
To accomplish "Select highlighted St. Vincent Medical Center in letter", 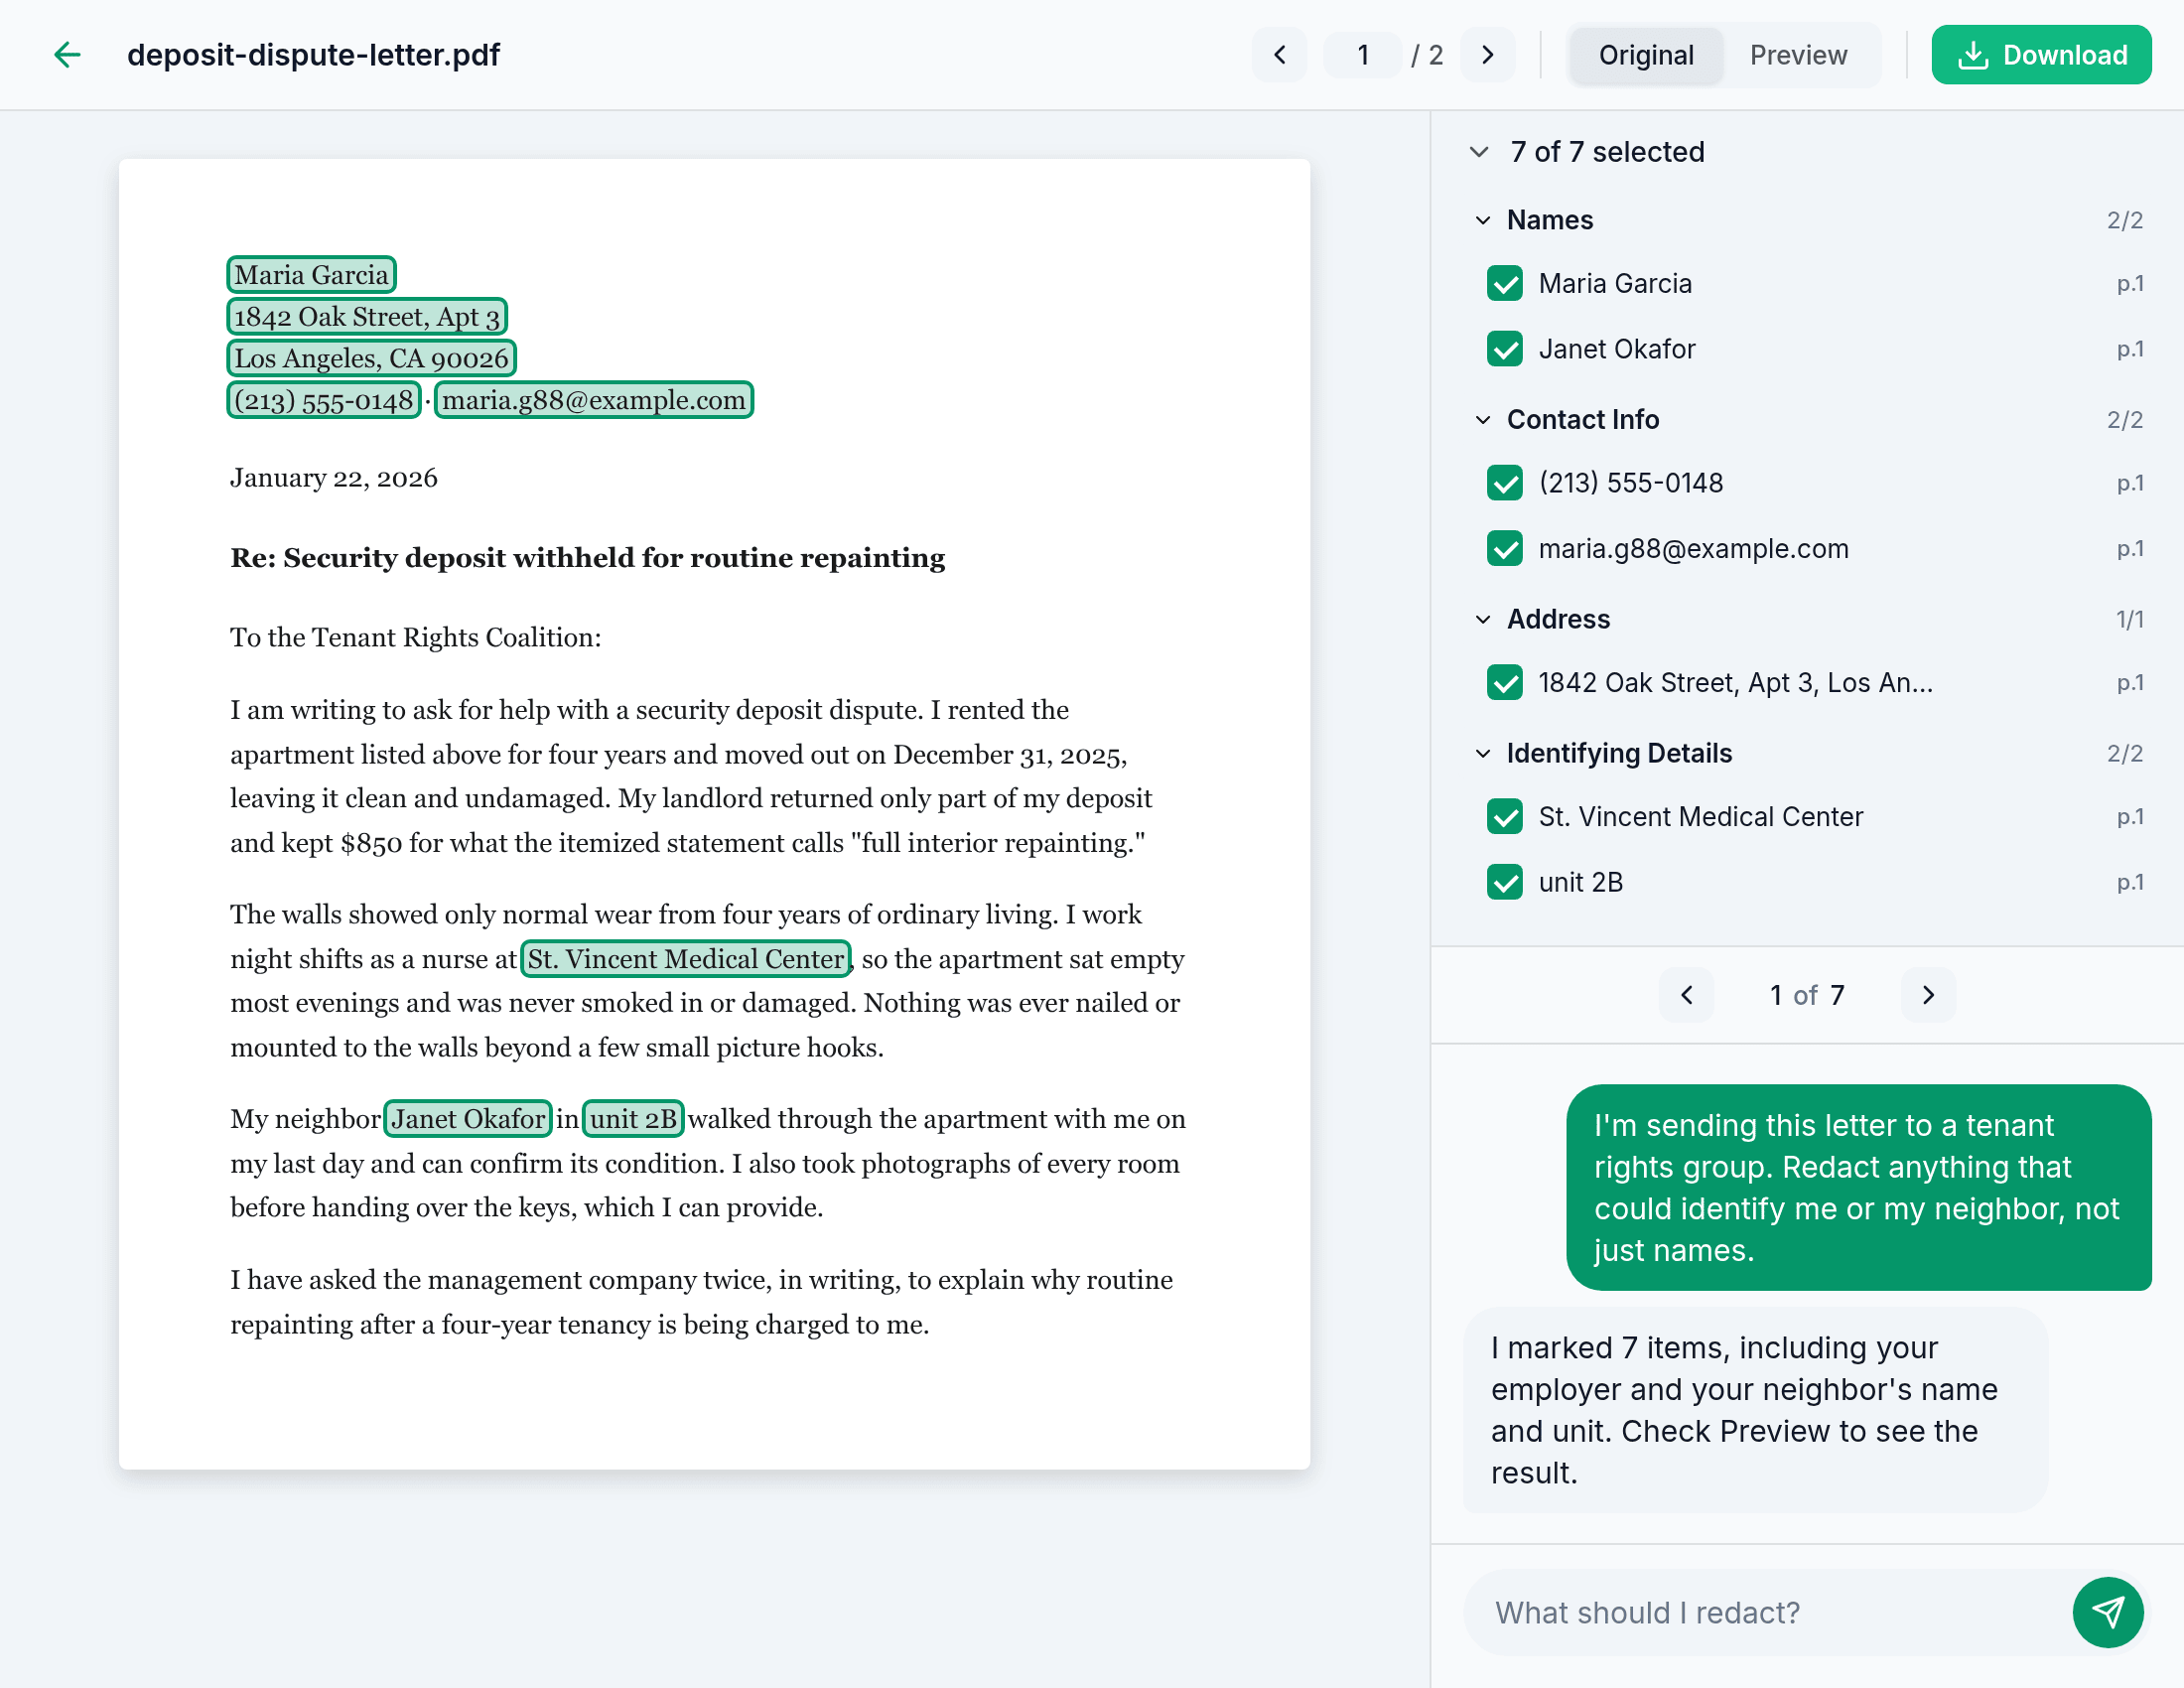I will 686,959.
